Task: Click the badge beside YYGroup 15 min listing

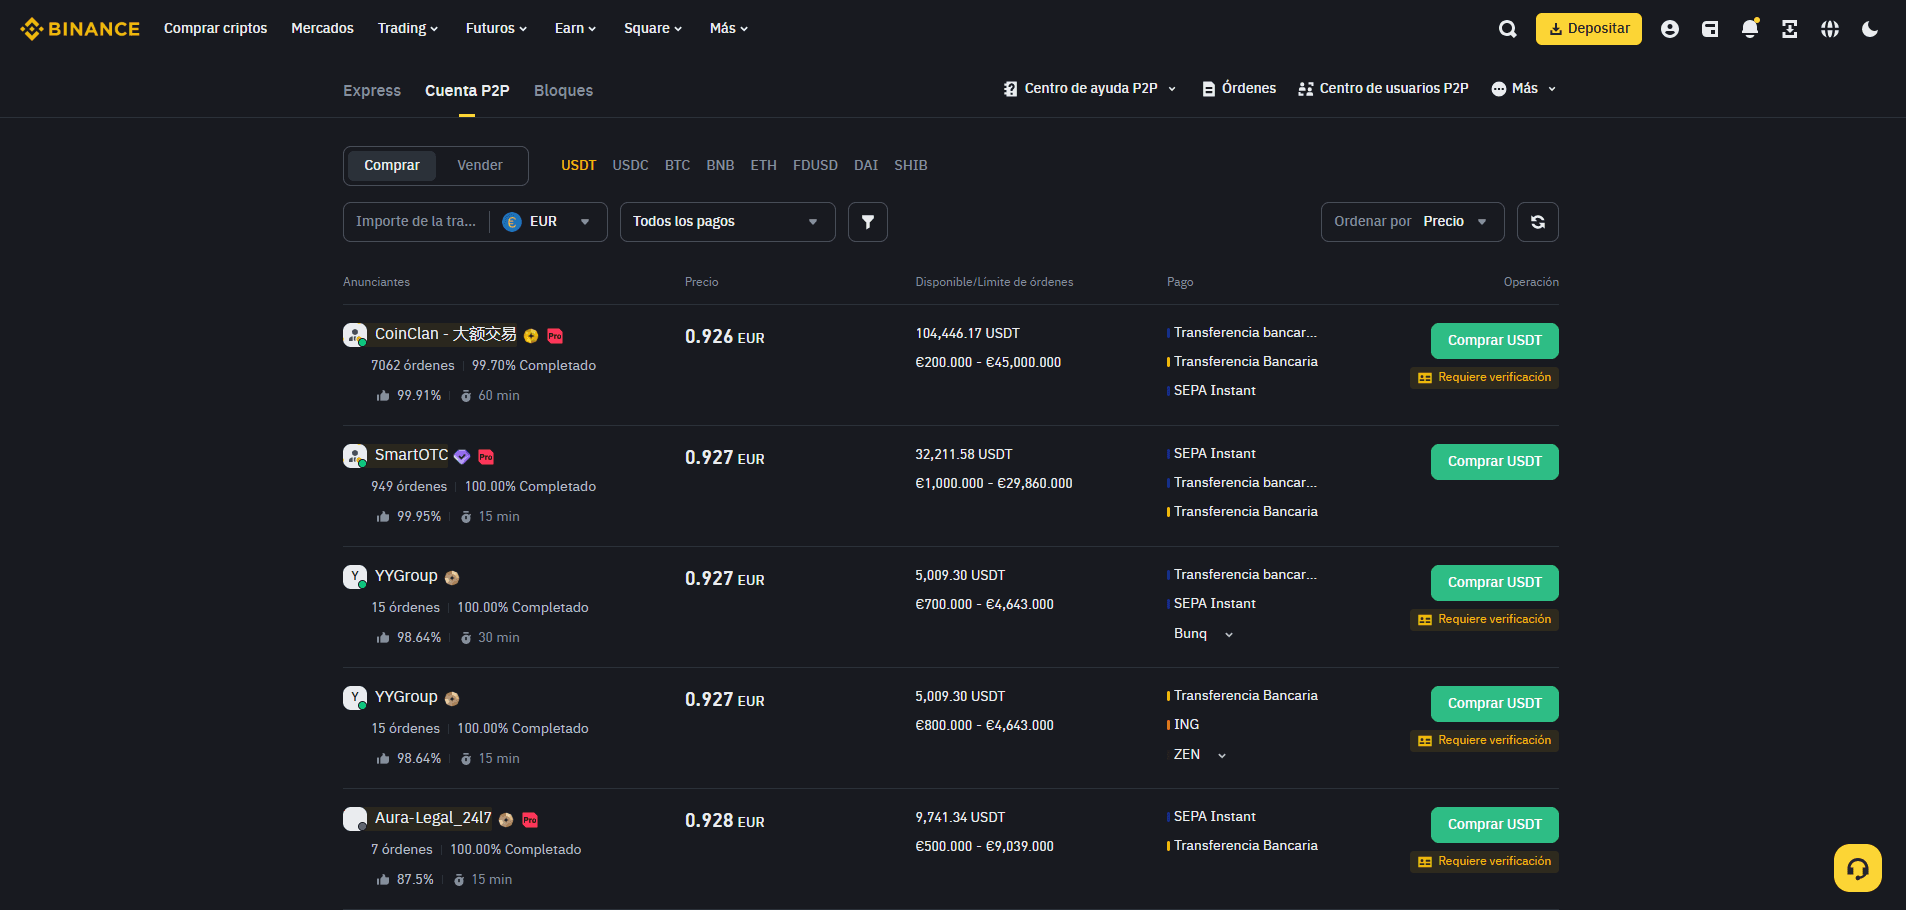Action: 452,699
